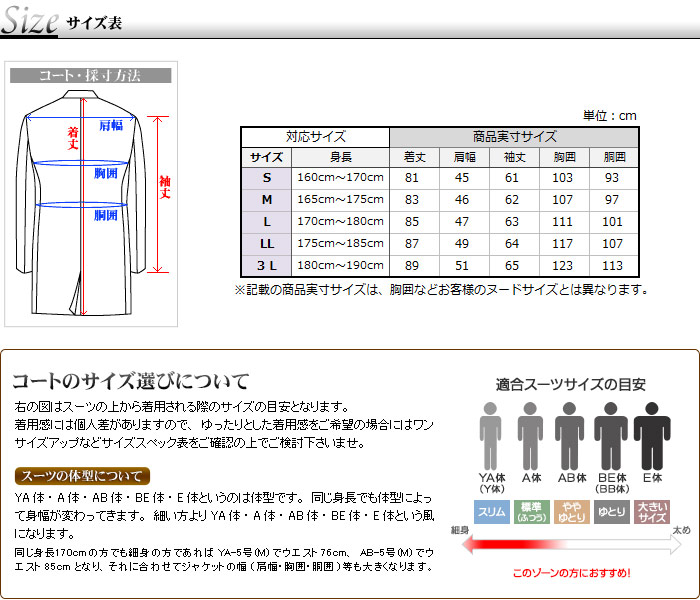The image size is (700, 600).
Task: Click the 117 胸囲 value in LL row
Action: tap(562, 243)
